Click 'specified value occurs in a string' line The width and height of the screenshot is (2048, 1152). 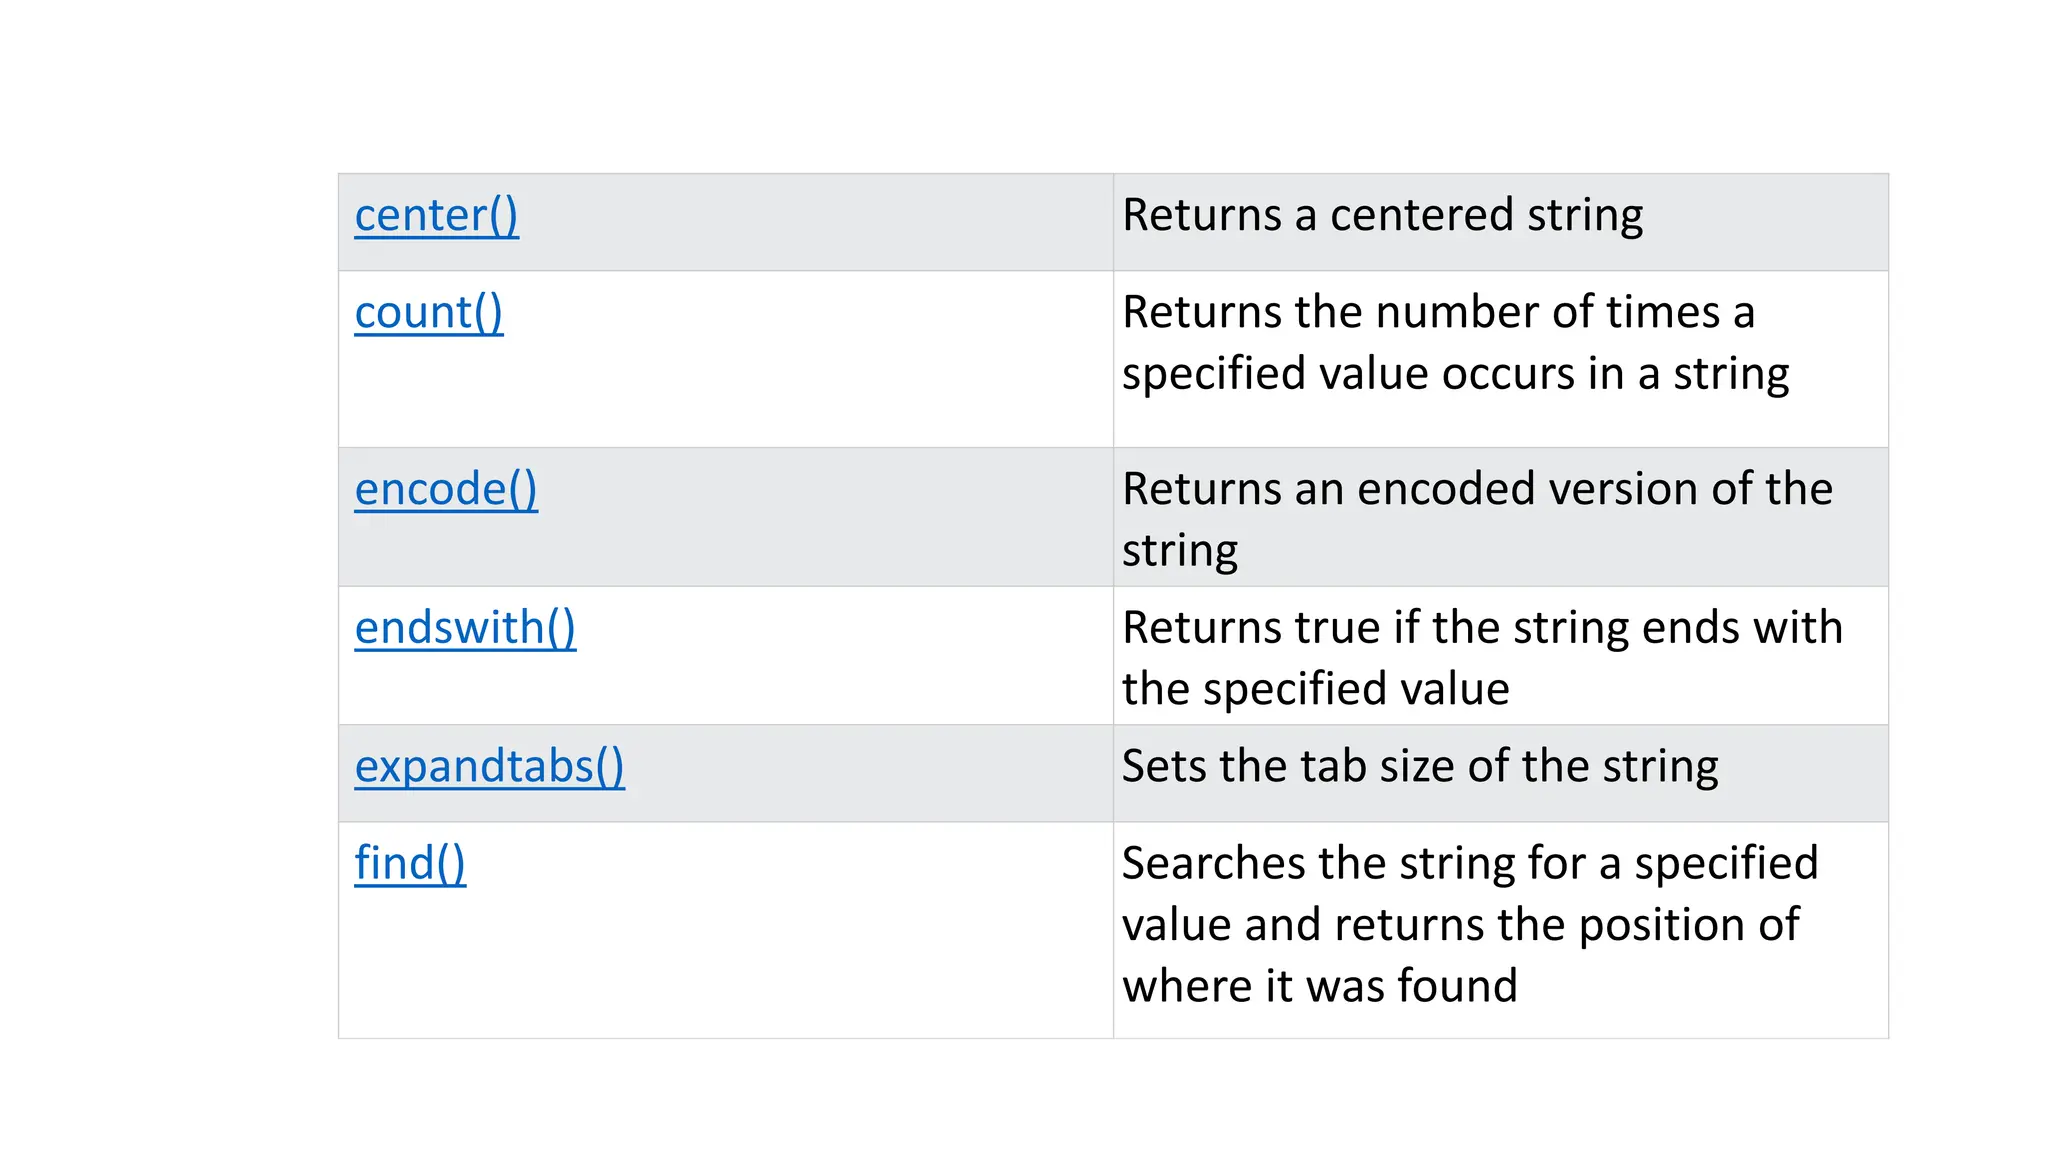[x=1455, y=375]
